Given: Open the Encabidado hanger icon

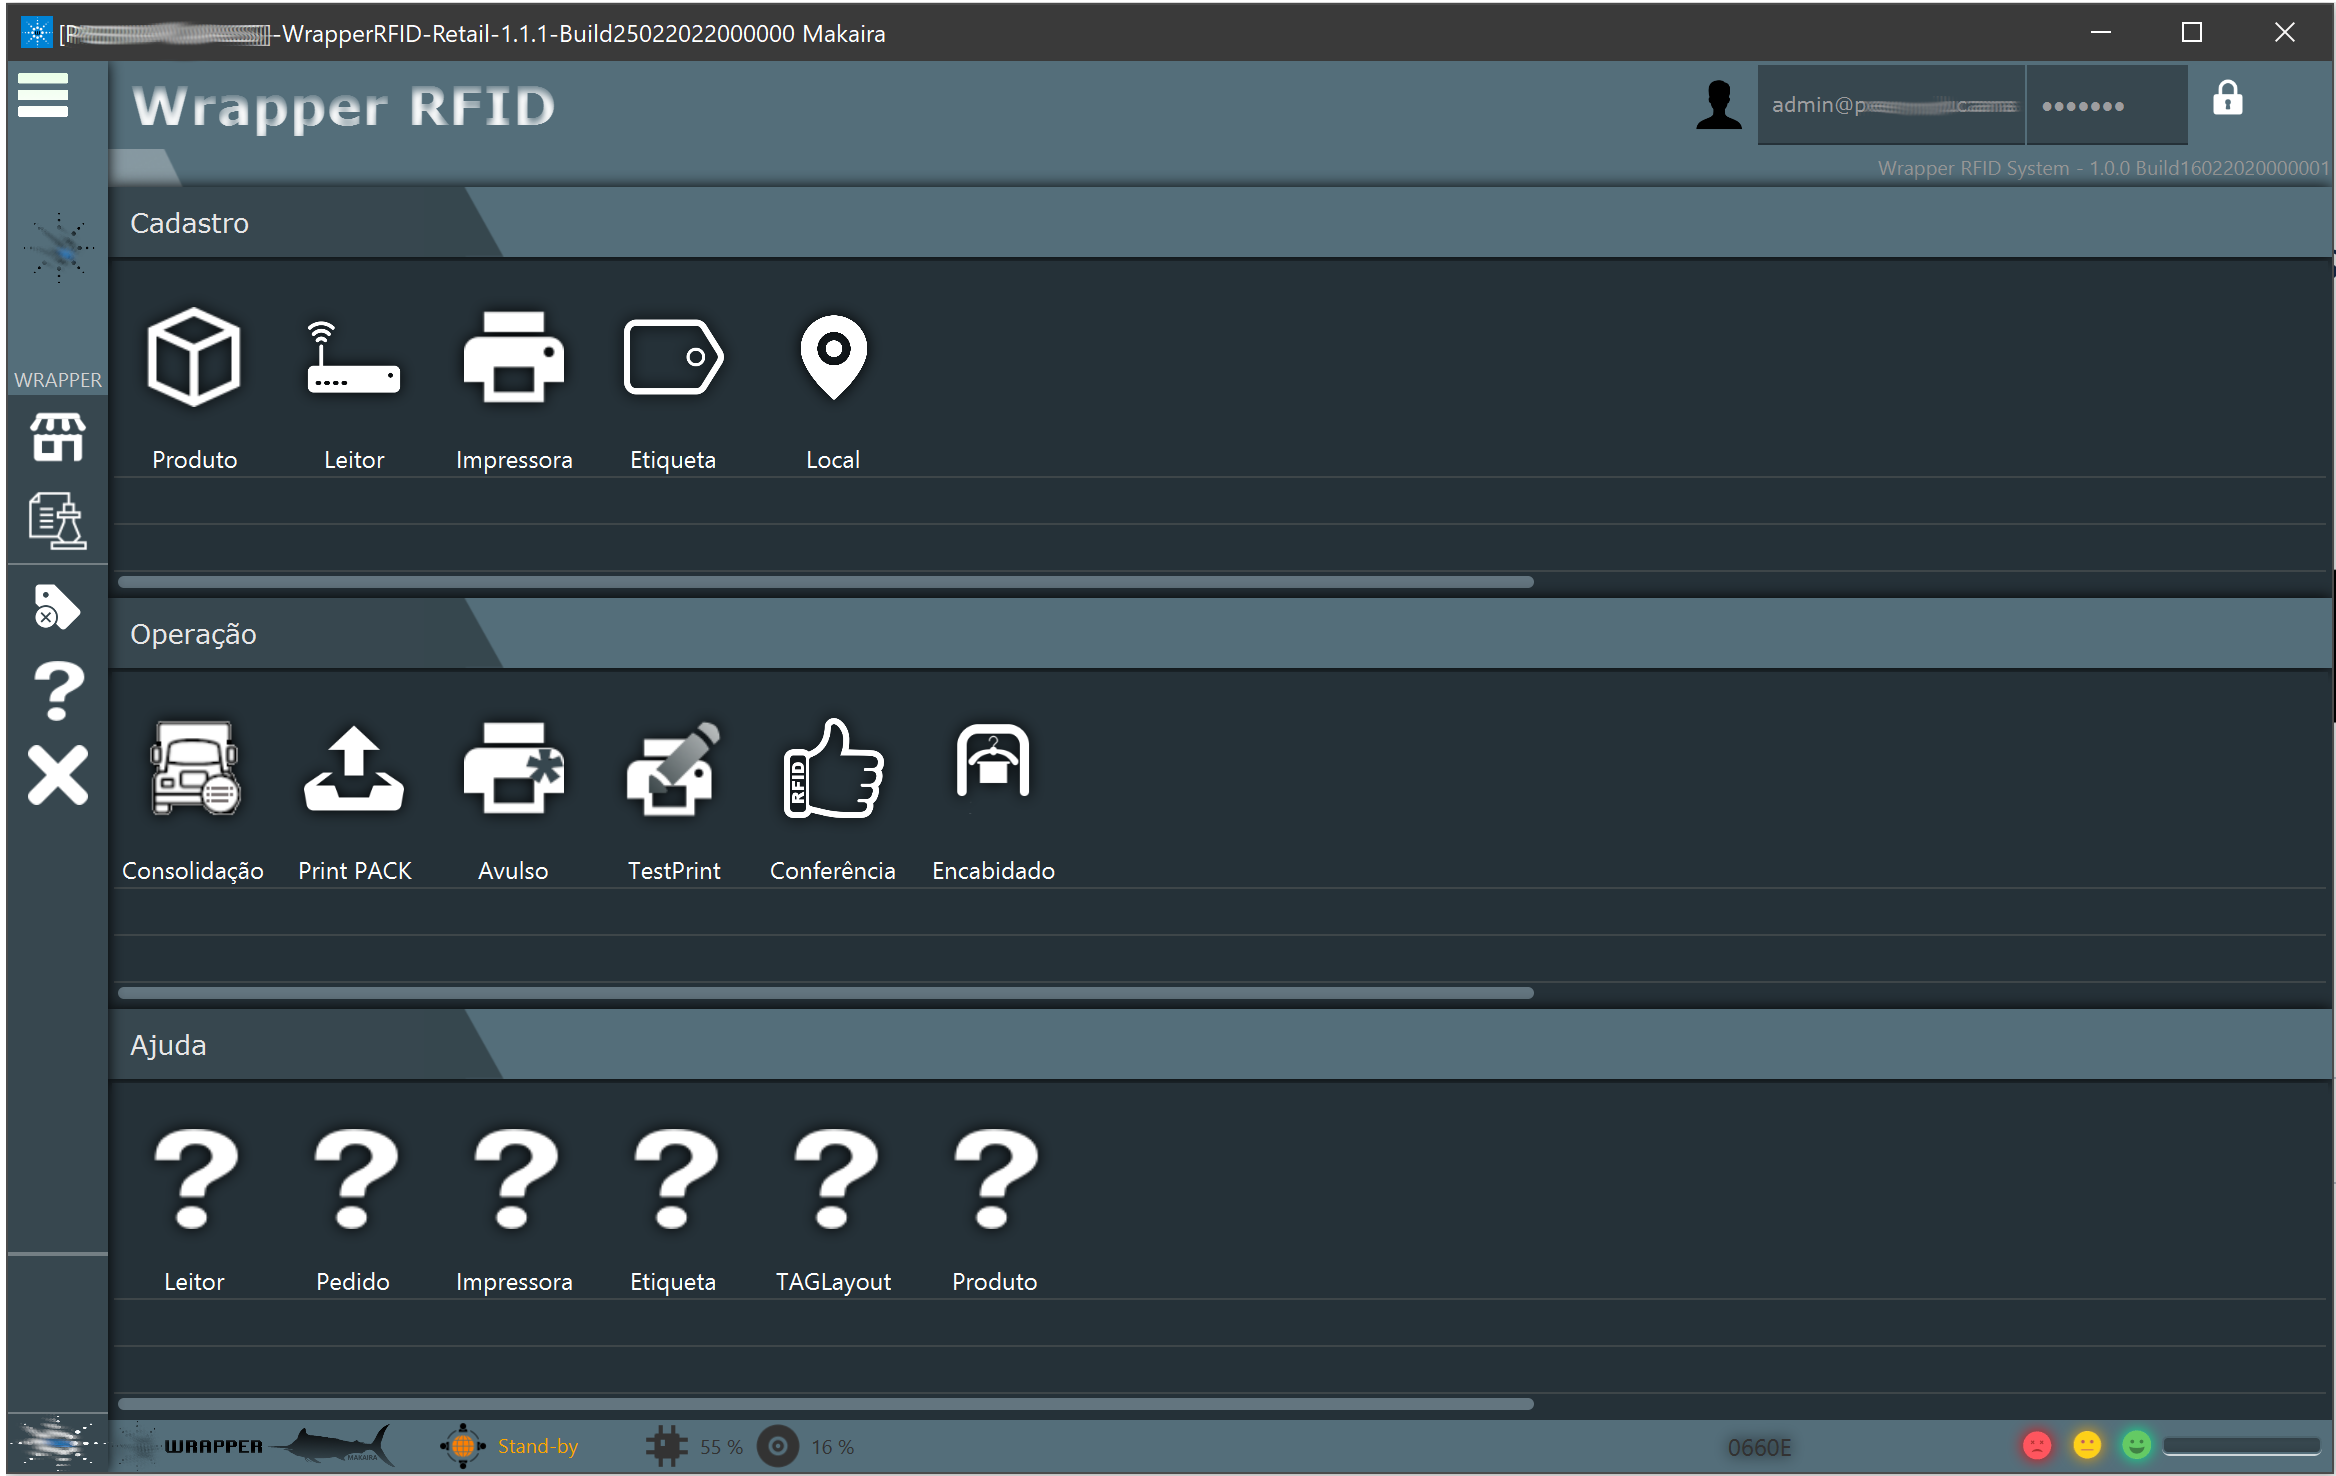Looking at the screenshot, I should 993,760.
